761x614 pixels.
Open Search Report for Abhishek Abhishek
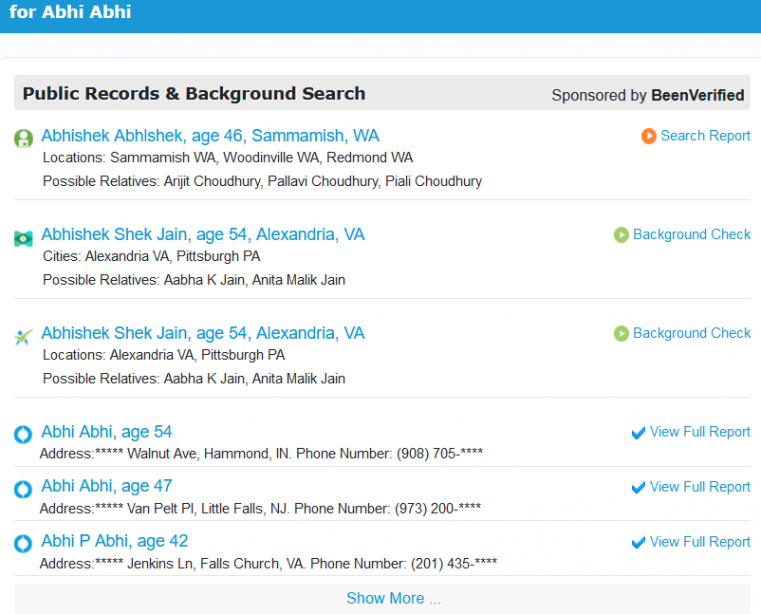coord(705,136)
